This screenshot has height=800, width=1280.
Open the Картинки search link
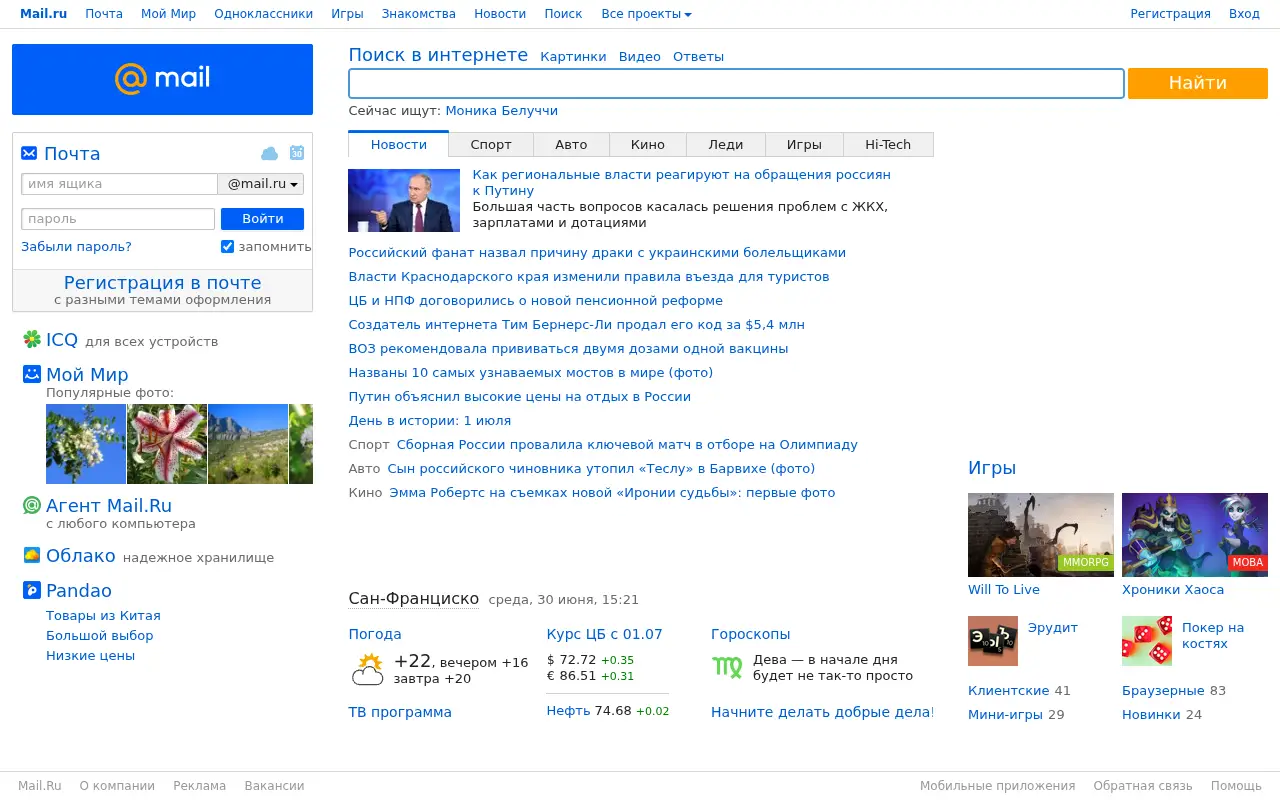(573, 57)
